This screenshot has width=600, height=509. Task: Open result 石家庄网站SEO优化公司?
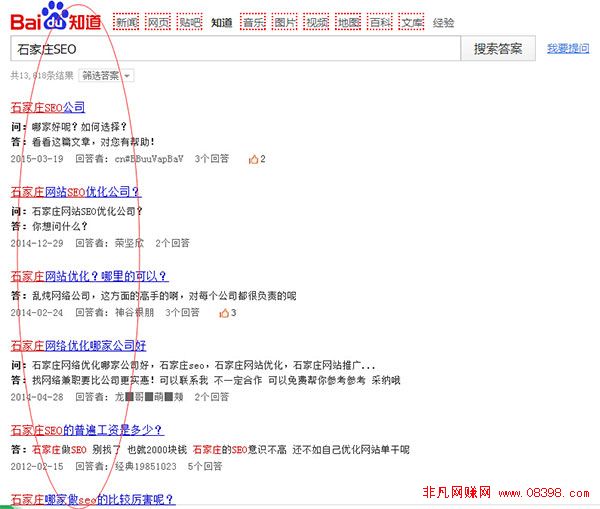[76, 192]
